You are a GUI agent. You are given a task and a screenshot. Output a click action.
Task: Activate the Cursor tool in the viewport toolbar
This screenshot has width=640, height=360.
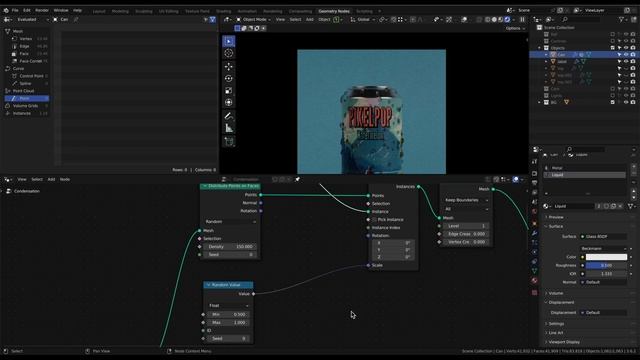[x=229, y=53]
